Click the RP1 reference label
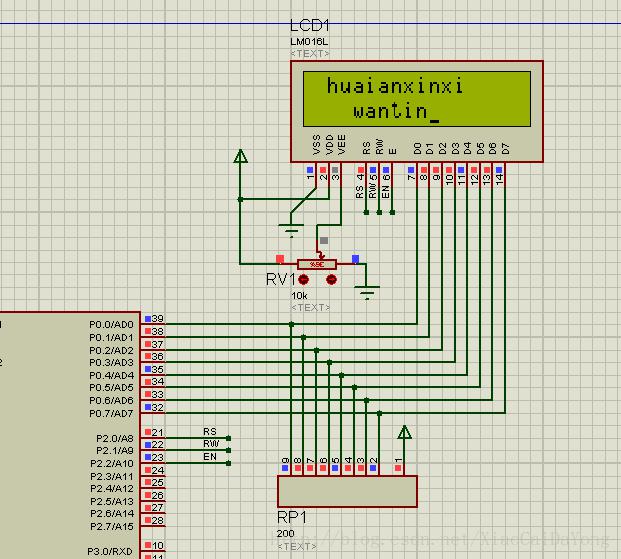Screen dimensions: 621x559 [x=292, y=517]
